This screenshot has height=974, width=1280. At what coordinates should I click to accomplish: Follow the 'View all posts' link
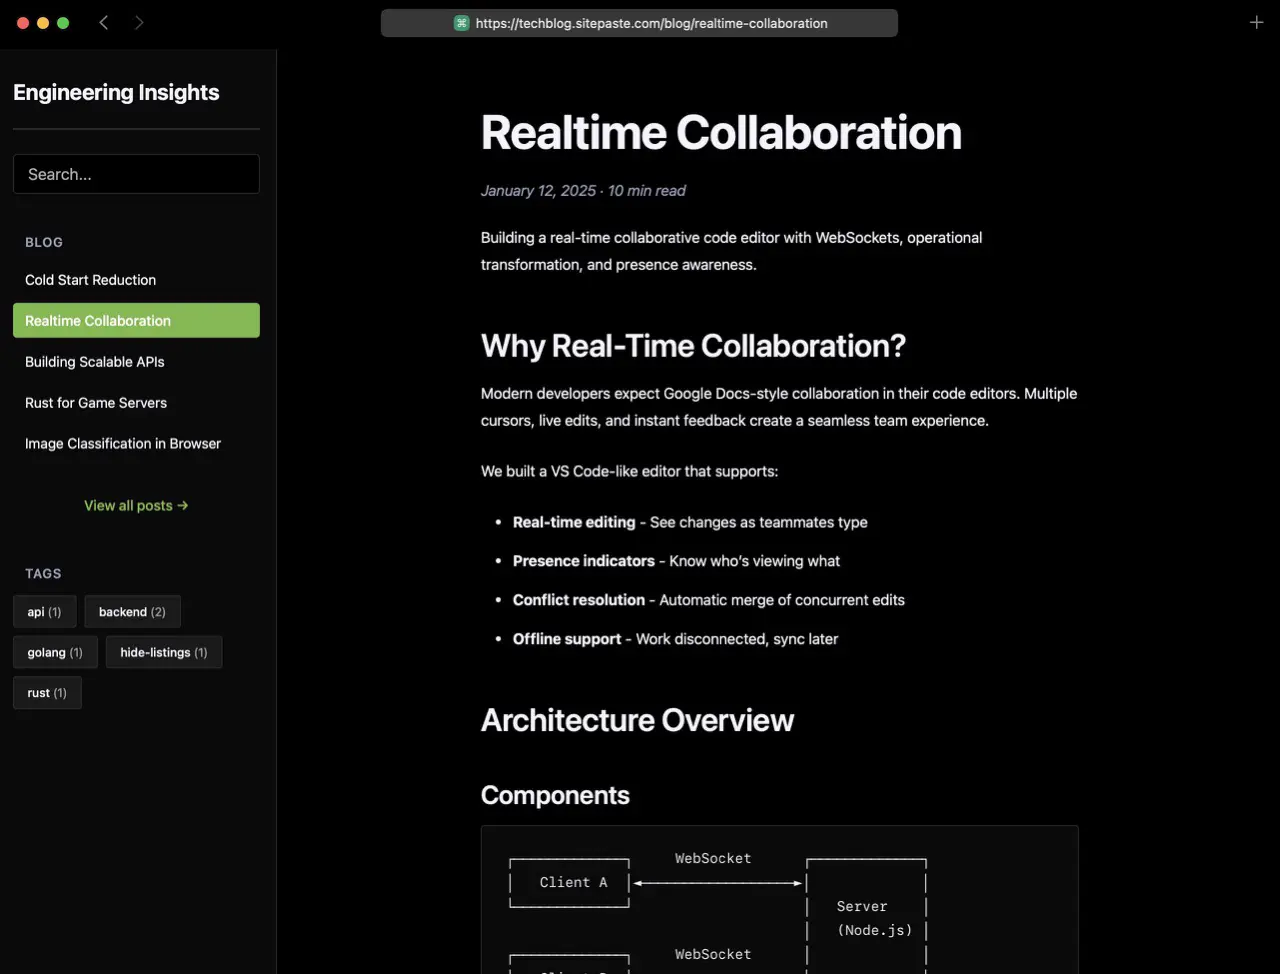[136, 505]
